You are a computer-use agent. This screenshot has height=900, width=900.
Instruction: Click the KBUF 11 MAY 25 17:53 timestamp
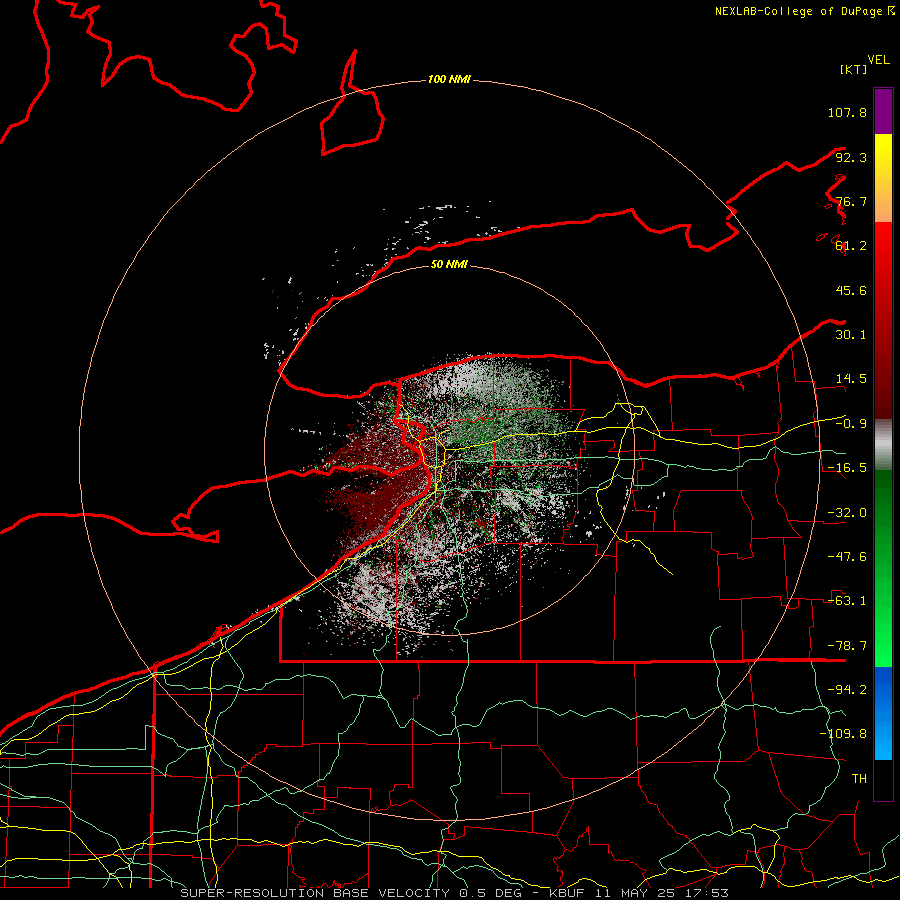pyautogui.click(x=639, y=893)
